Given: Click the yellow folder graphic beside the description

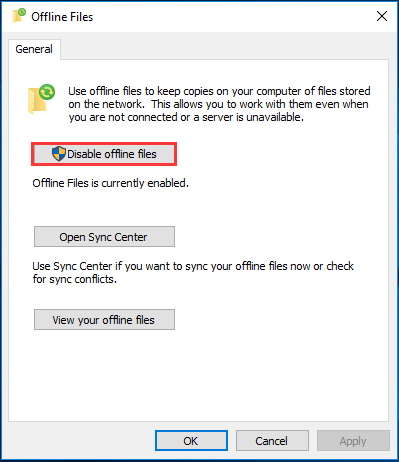Looking at the screenshot, I should pyautogui.click(x=36, y=101).
